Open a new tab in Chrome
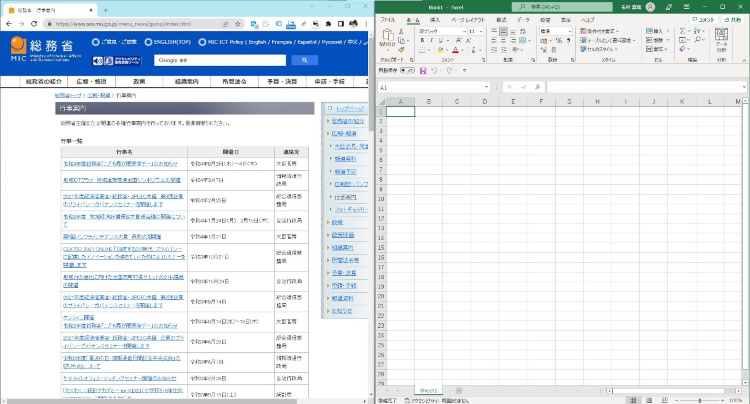Screen dimensions: 750x404 pos(105,10)
